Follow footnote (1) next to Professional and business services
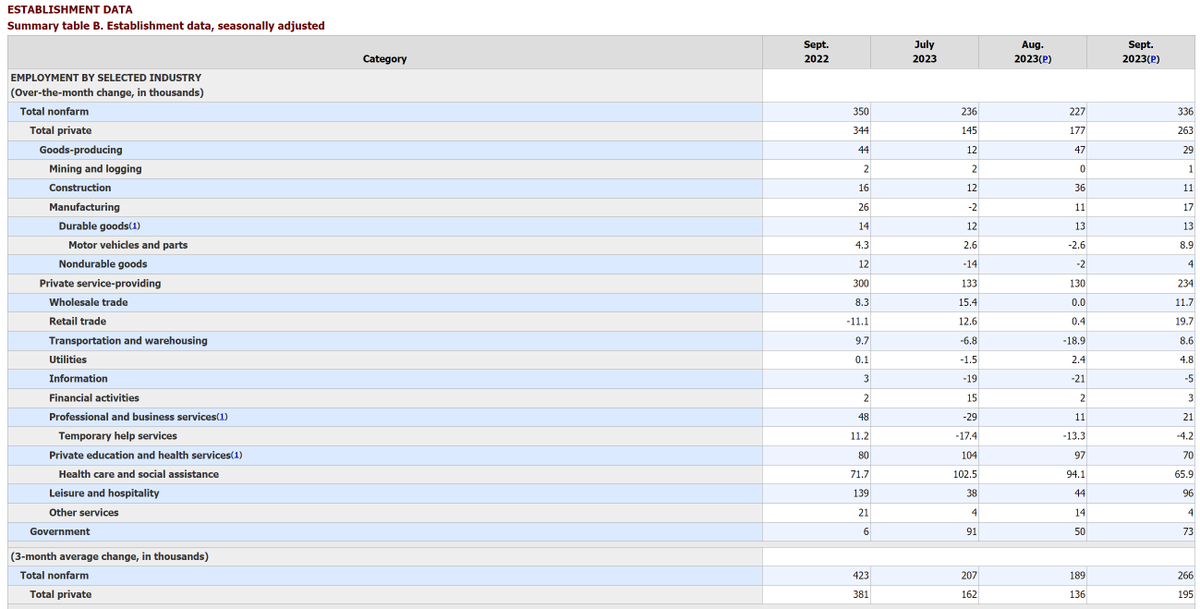Viewport: 1200px width, 609px height. tap(222, 417)
